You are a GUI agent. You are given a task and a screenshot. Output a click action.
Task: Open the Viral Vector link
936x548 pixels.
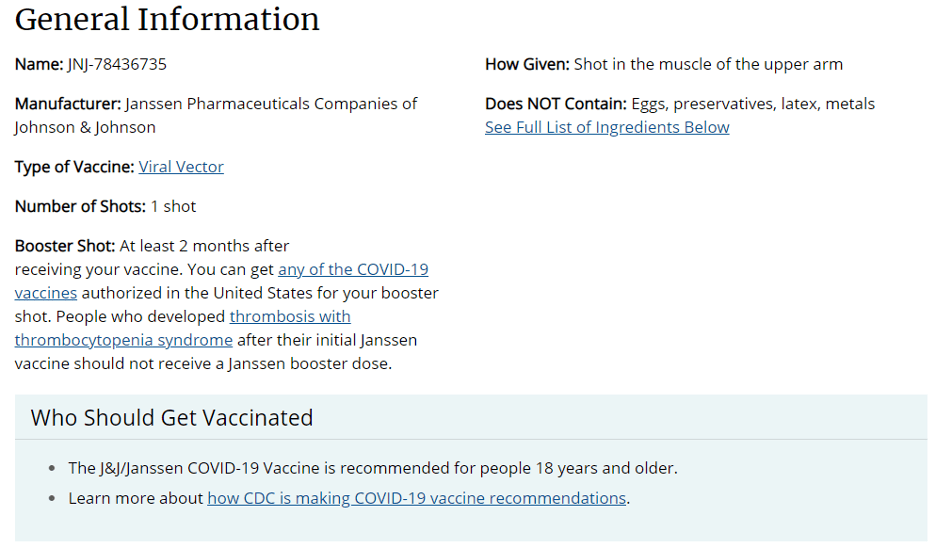pyautogui.click(x=181, y=167)
